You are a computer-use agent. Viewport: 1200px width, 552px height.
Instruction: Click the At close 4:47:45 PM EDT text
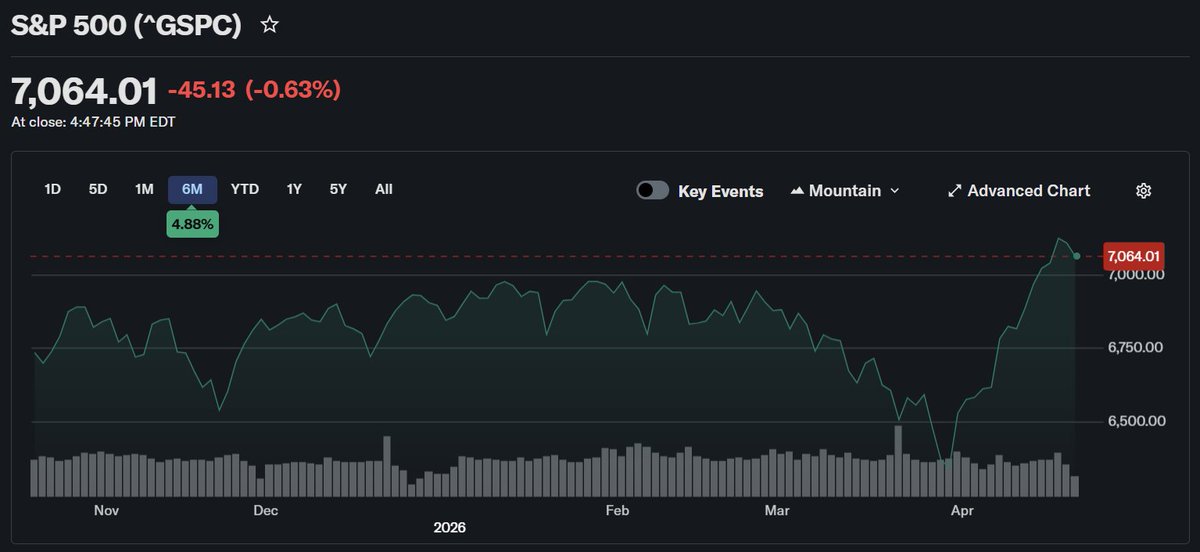[94, 122]
